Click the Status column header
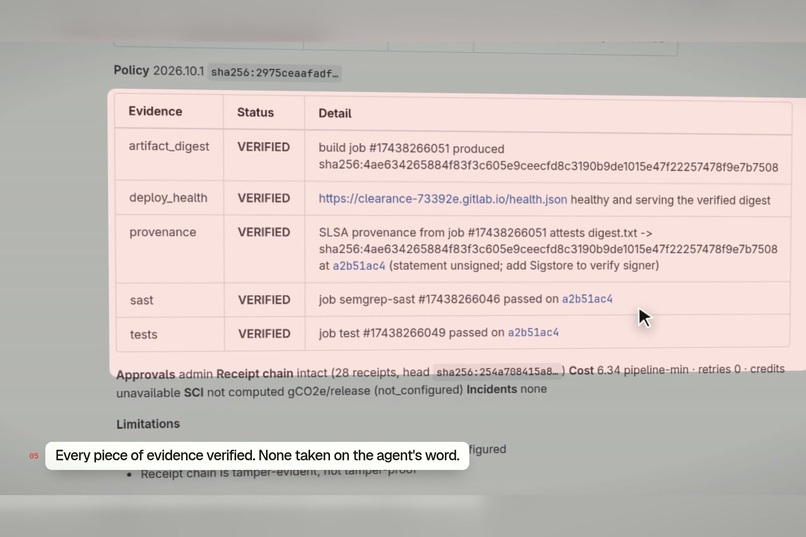 pyautogui.click(x=255, y=112)
